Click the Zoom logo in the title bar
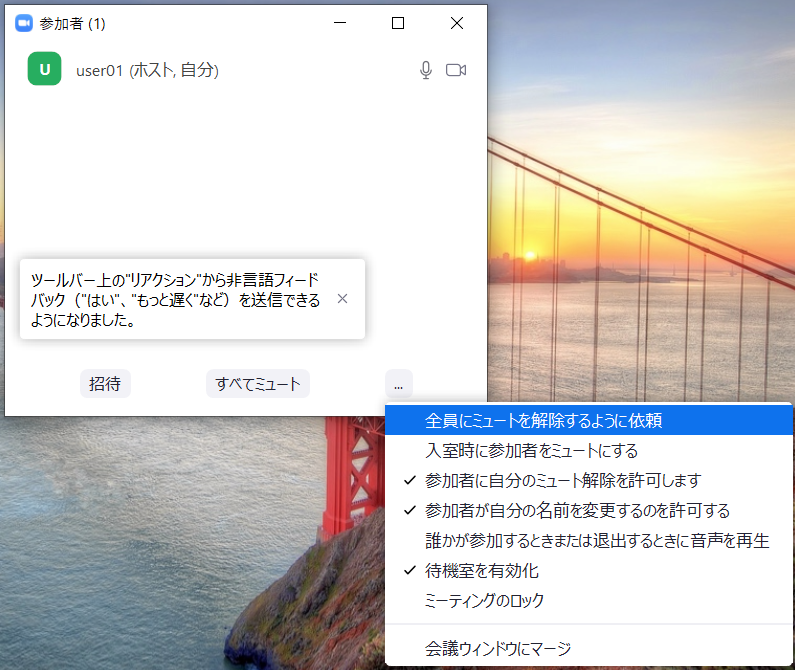This screenshot has width=795, height=670. [x=24, y=23]
